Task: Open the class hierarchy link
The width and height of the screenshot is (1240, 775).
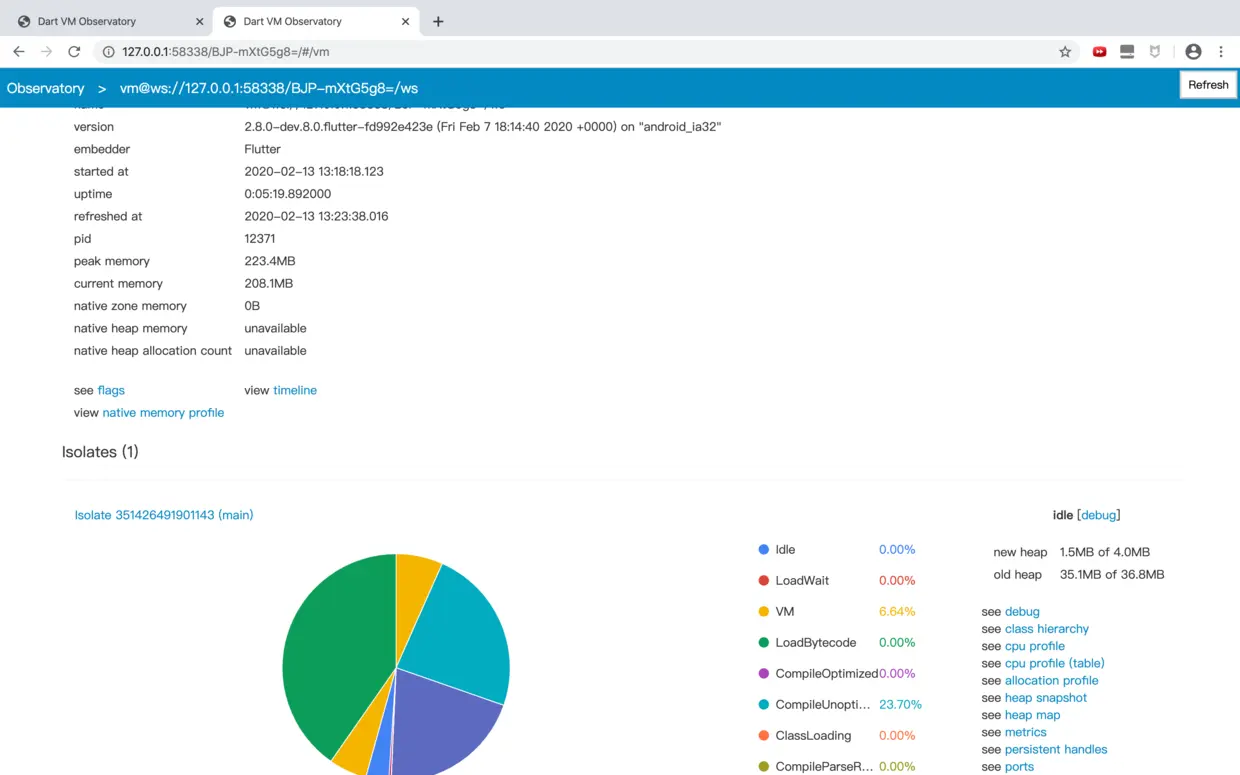Action: (1047, 629)
